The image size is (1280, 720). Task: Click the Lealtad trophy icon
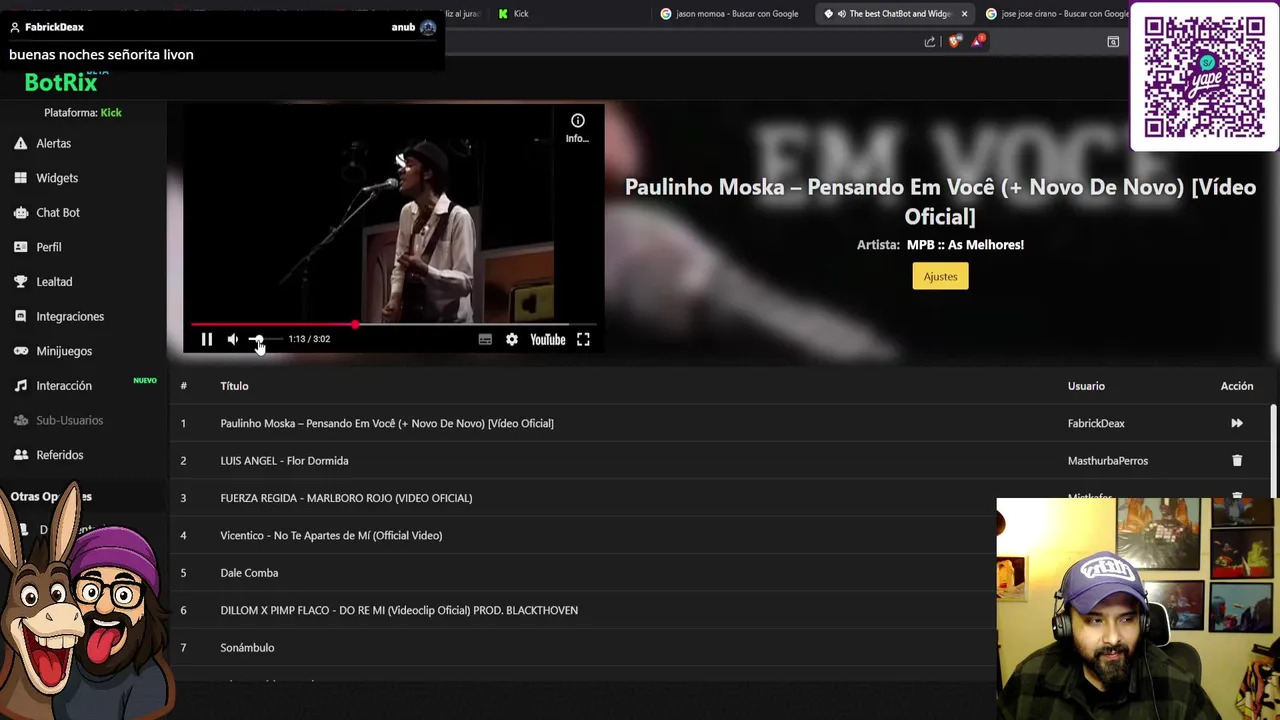[x=20, y=282]
